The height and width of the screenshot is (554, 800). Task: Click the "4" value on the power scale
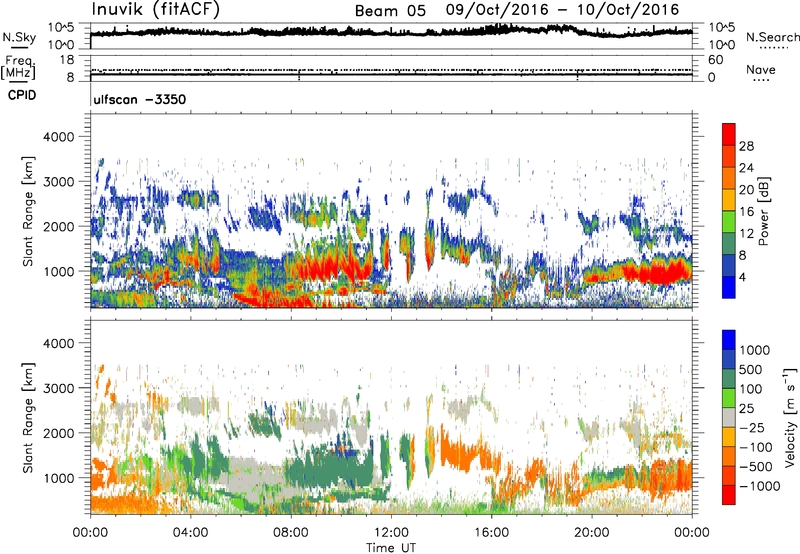(x=742, y=277)
